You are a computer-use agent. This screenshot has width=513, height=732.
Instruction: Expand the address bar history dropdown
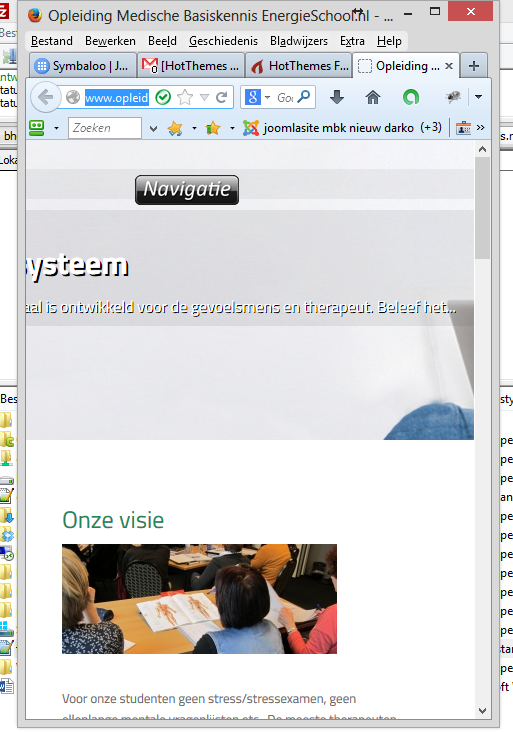pos(204,97)
